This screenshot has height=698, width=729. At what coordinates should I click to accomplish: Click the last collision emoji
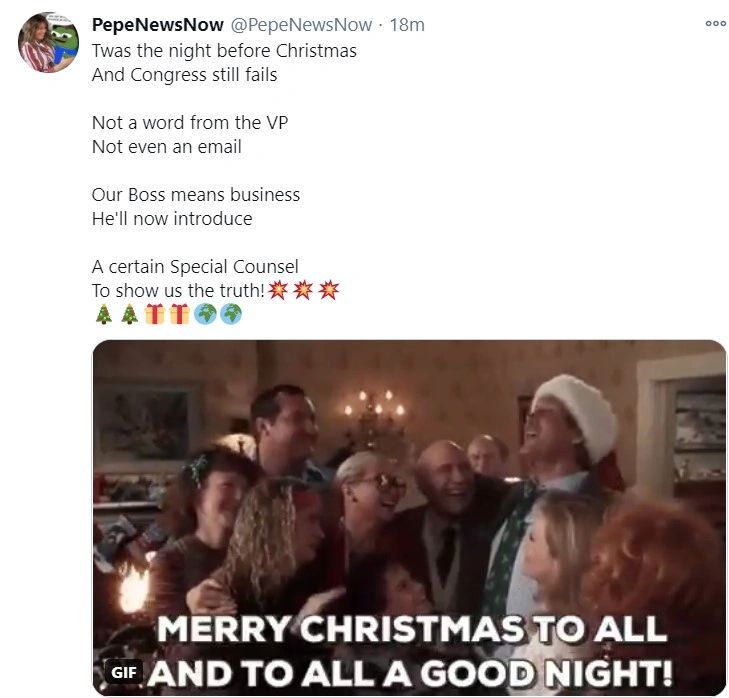pyautogui.click(x=328, y=291)
